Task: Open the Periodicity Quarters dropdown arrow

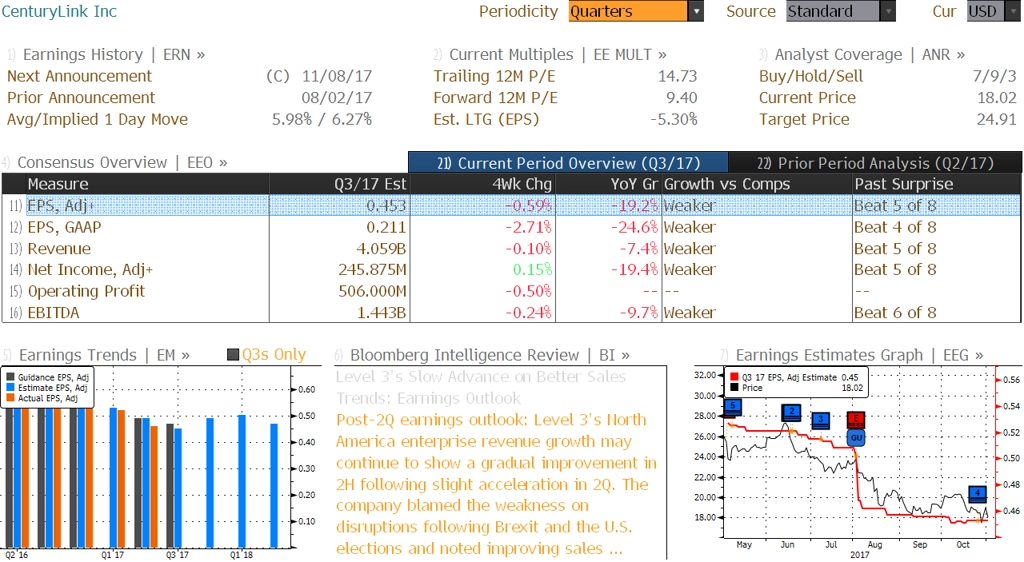Action: coord(696,11)
